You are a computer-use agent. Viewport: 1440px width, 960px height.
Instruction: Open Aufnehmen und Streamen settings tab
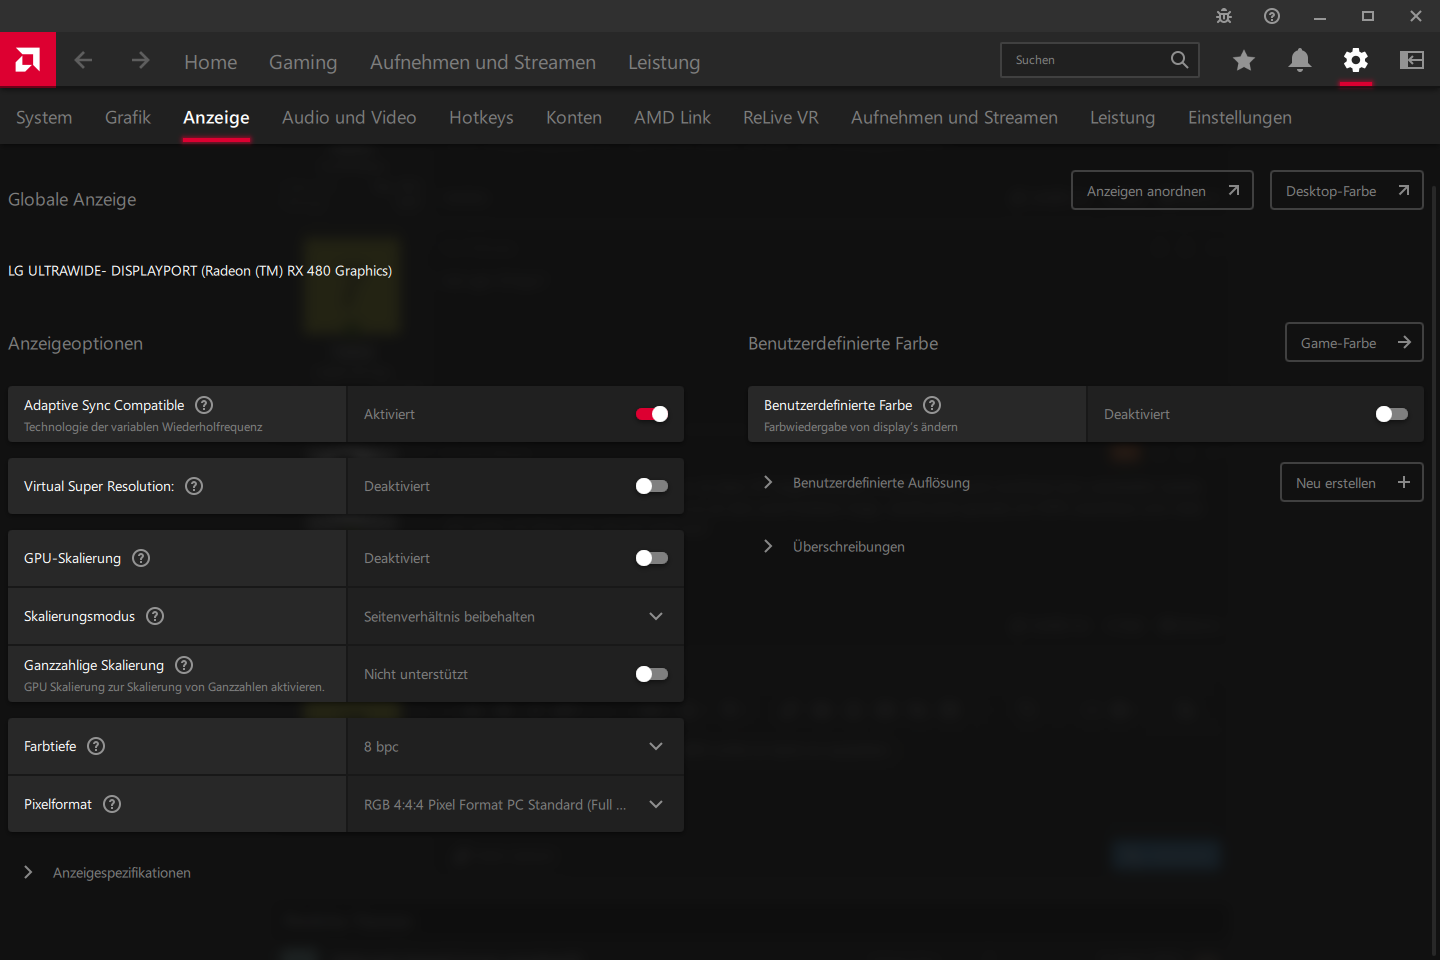click(x=954, y=117)
